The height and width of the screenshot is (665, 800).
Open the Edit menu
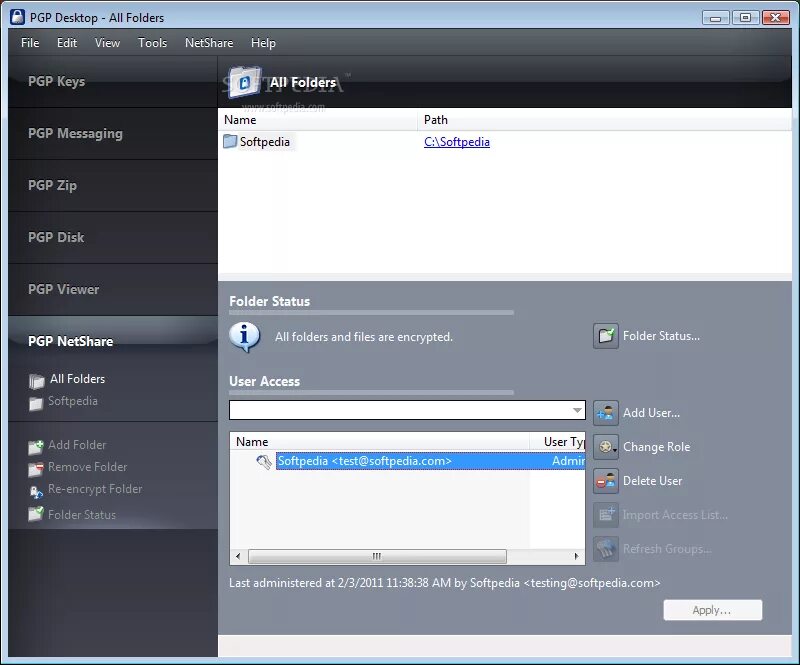pyautogui.click(x=67, y=43)
